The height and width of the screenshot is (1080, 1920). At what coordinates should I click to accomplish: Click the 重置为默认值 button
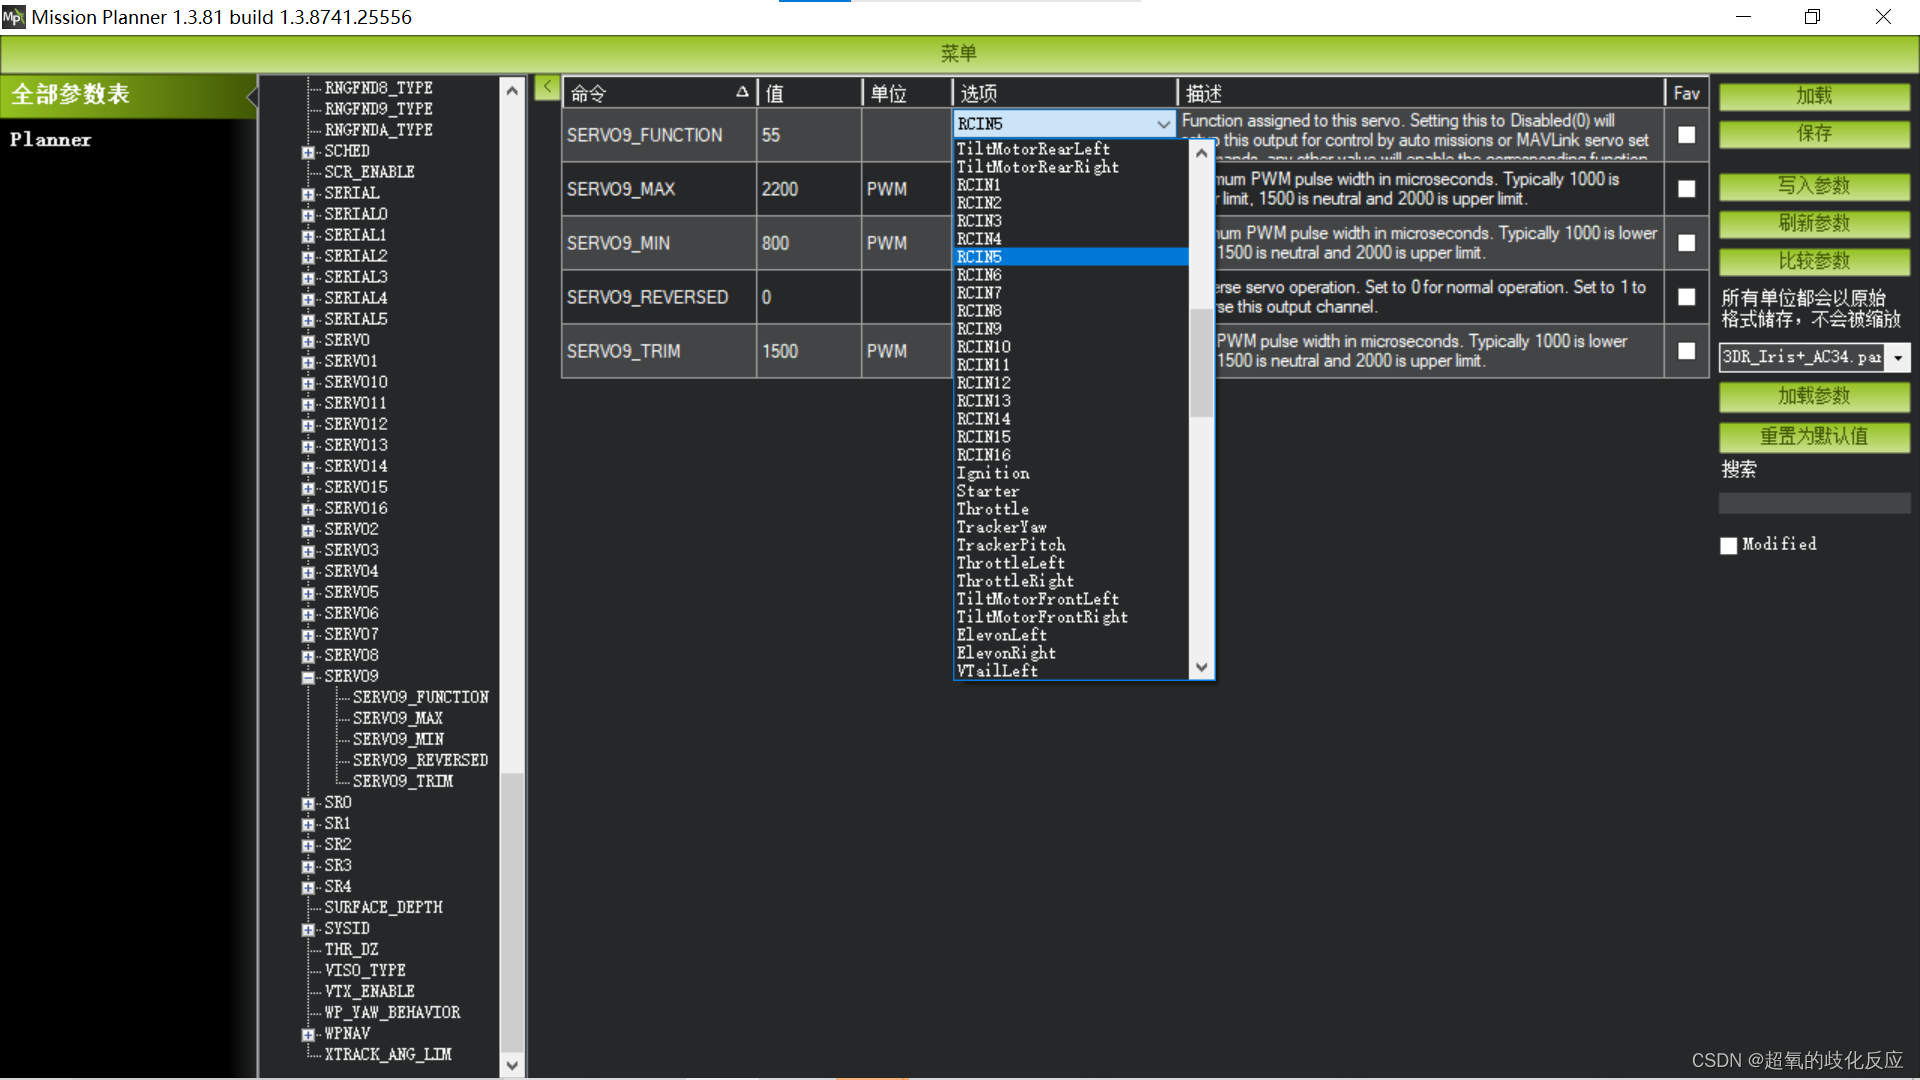pyautogui.click(x=1813, y=437)
